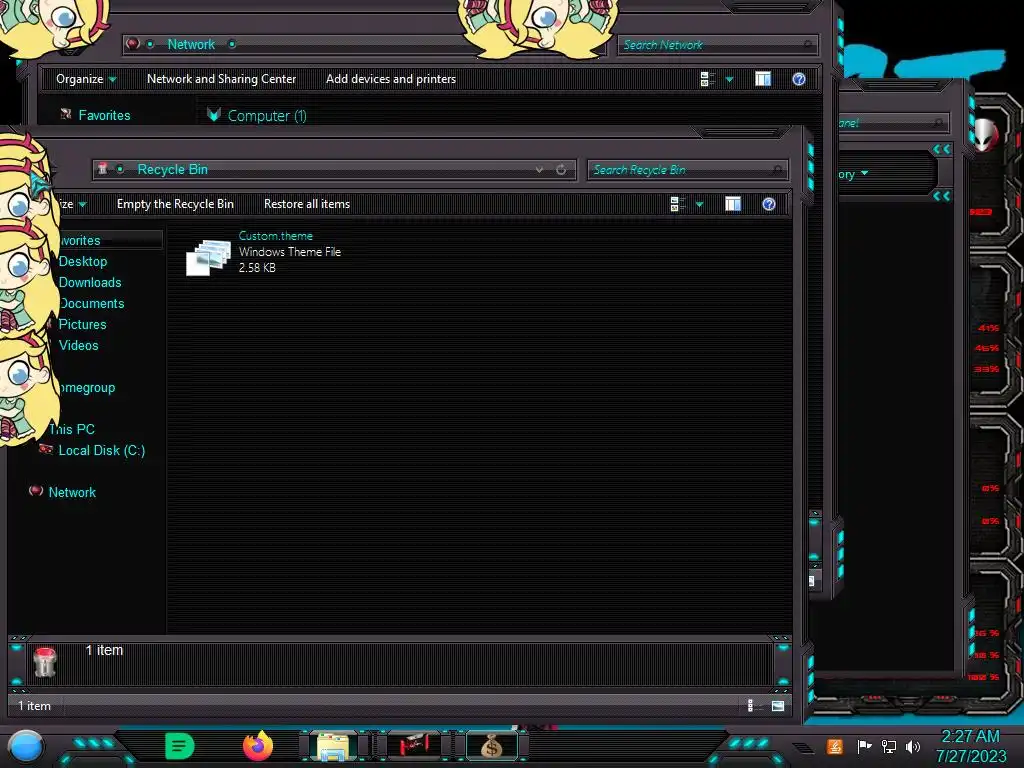
Task: Focus Control Panel search field
Action: coord(892,123)
